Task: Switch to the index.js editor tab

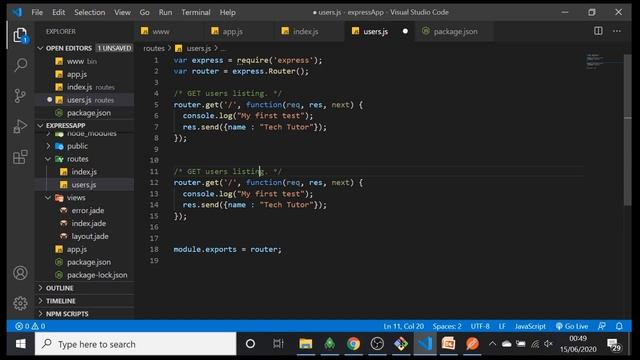Action: (x=310, y=31)
